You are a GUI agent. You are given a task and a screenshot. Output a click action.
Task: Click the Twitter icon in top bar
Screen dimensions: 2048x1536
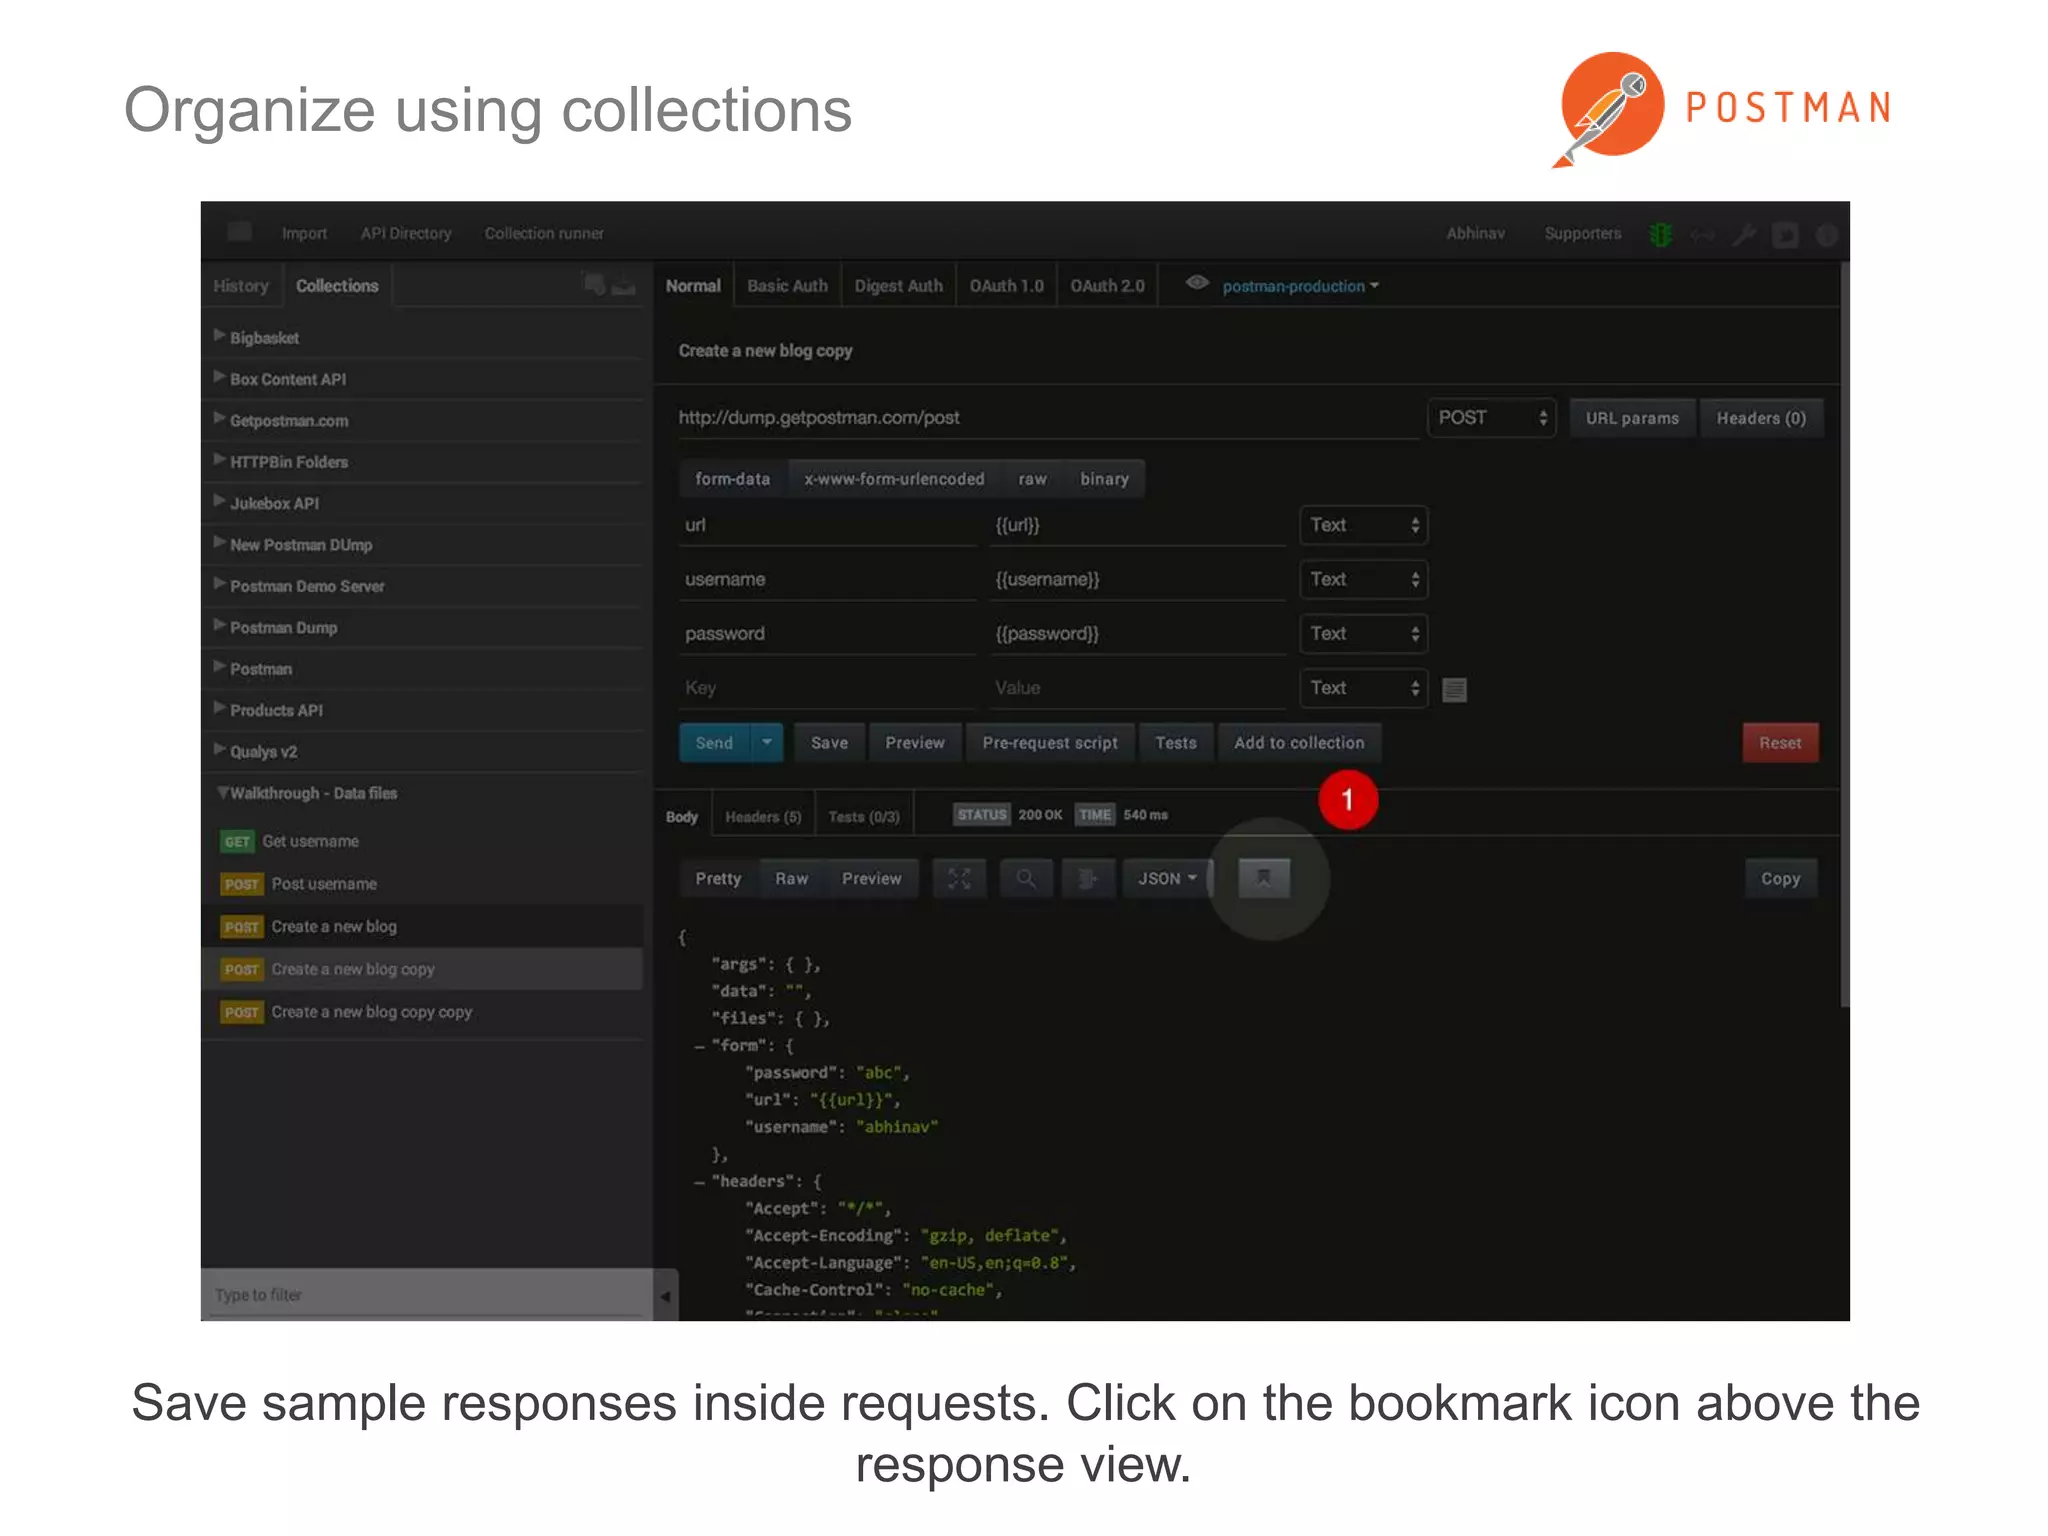1785,235
